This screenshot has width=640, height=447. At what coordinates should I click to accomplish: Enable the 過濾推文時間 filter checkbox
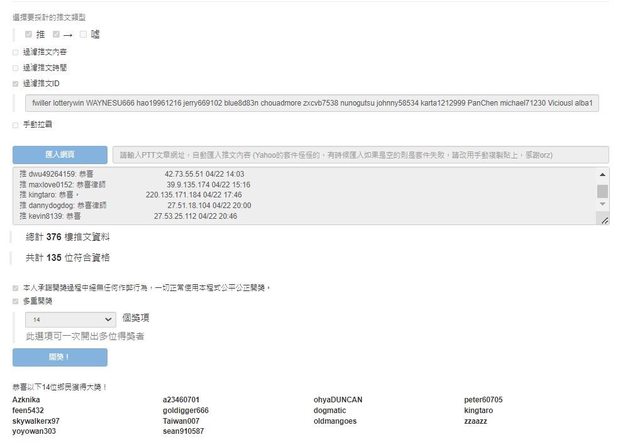click(15, 68)
